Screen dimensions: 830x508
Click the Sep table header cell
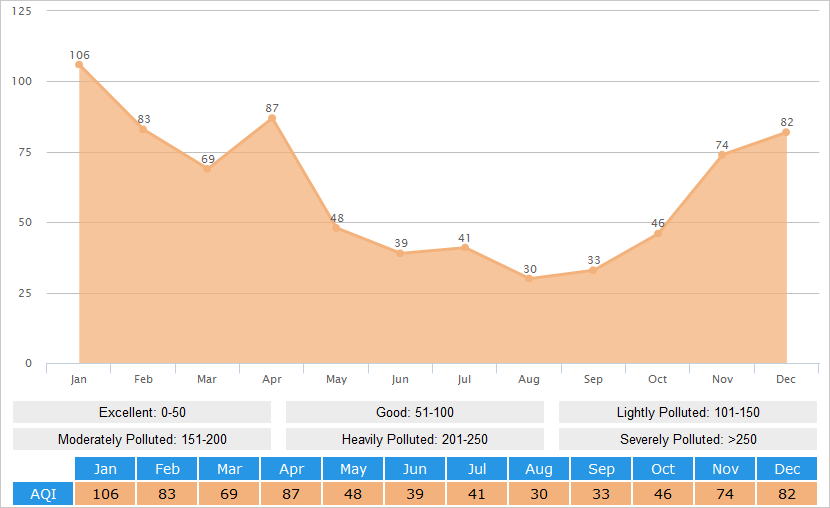pos(601,469)
